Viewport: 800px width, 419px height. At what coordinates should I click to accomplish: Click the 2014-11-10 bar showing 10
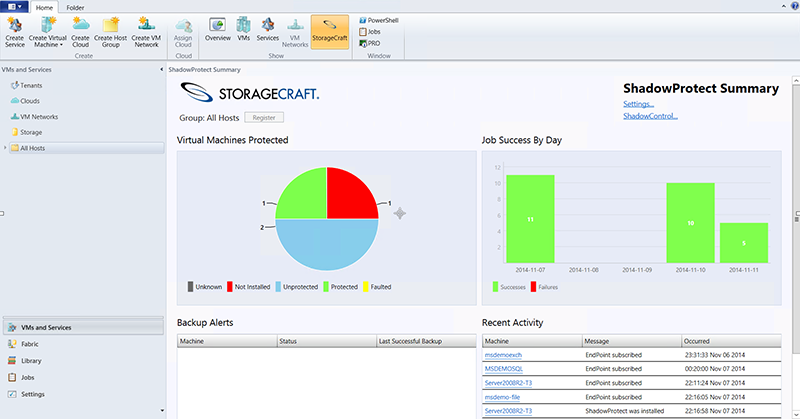pos(690,223)
